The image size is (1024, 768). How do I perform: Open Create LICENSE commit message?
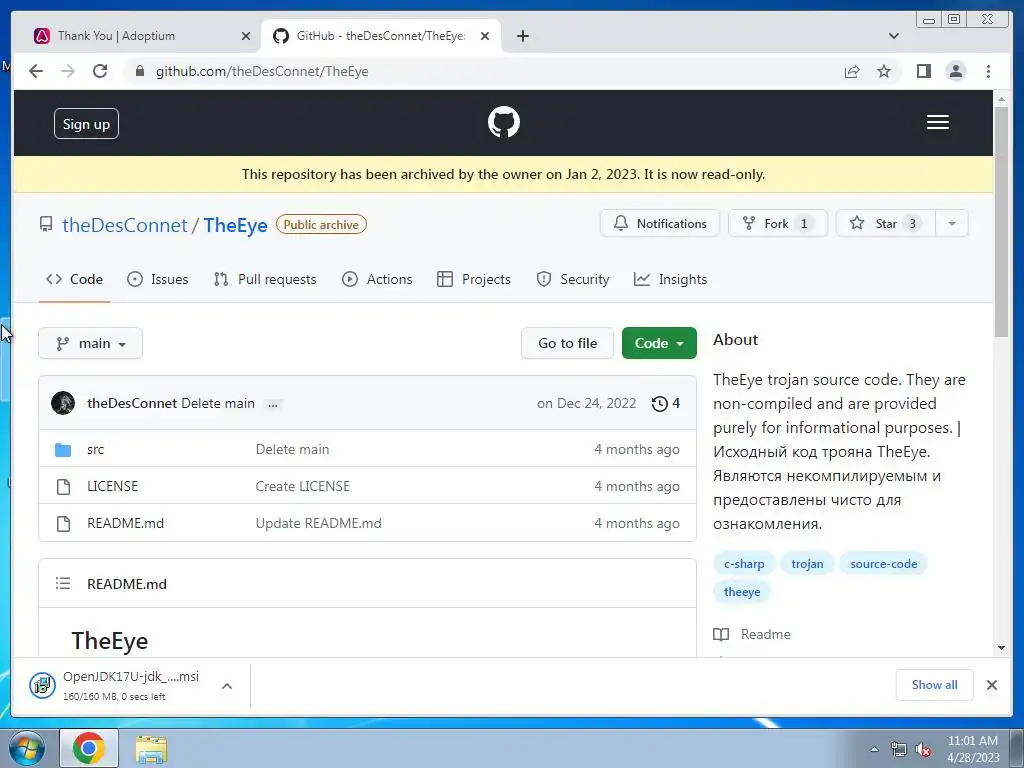tap(302, 486)
